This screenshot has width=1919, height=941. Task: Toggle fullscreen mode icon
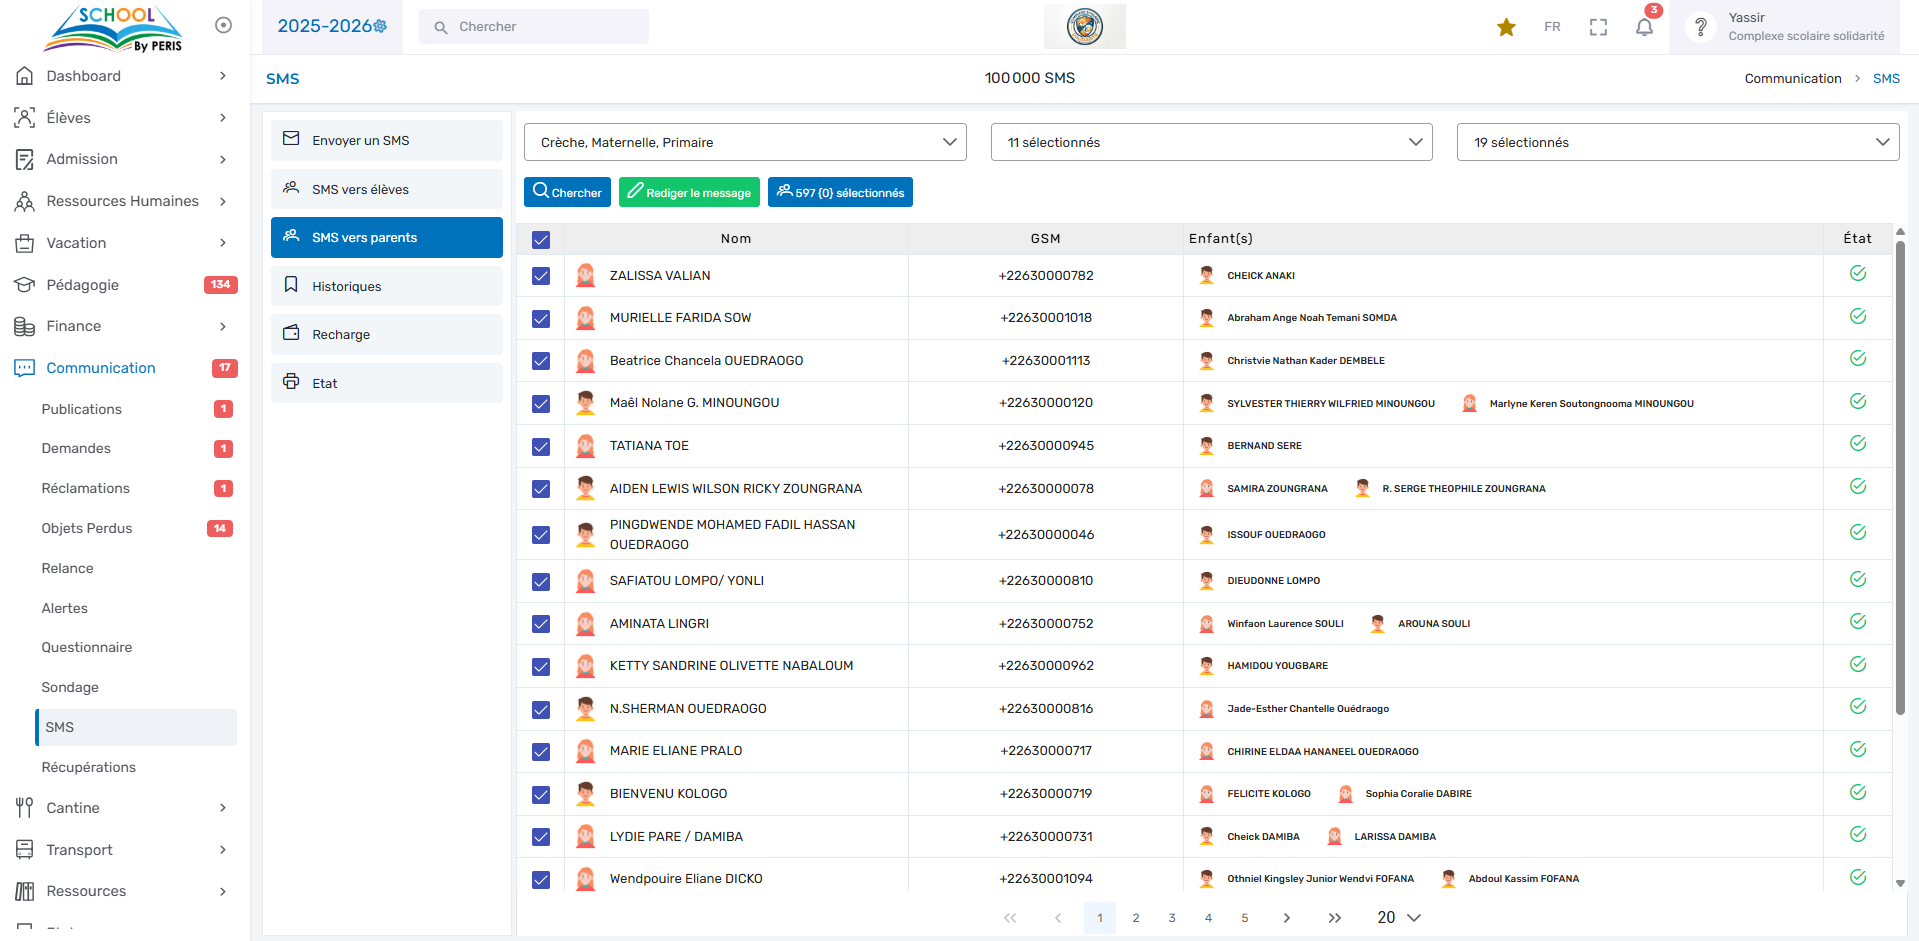point(1598,27)
